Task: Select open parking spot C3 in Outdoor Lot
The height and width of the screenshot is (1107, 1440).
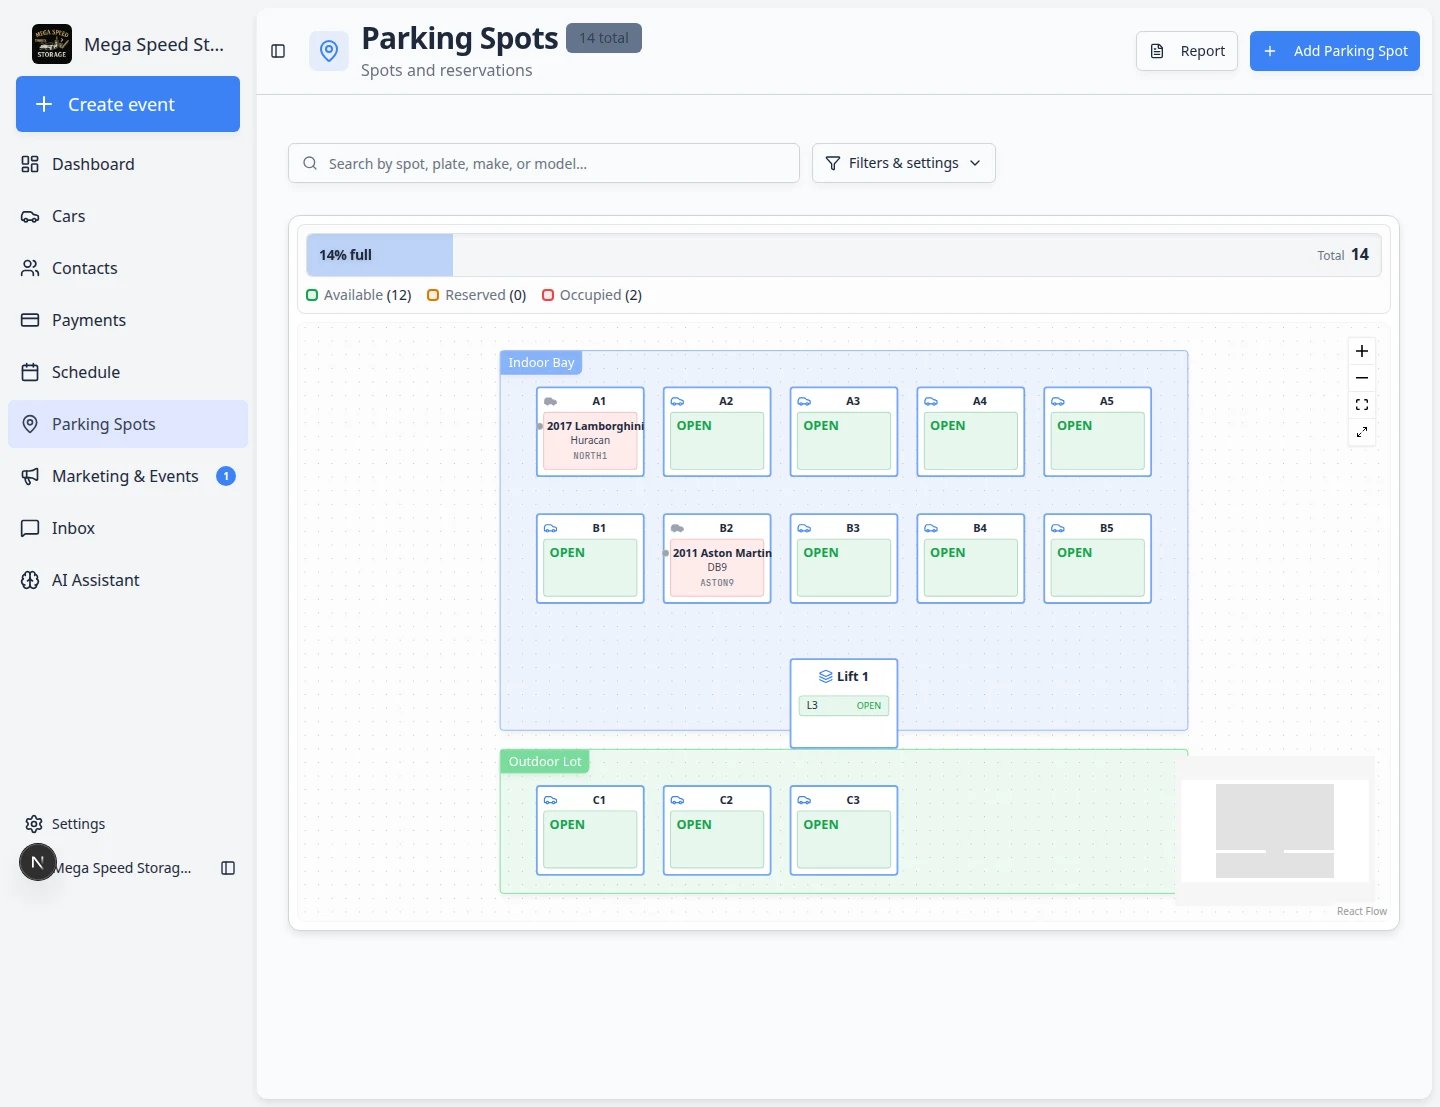Action: click(844, 831)
